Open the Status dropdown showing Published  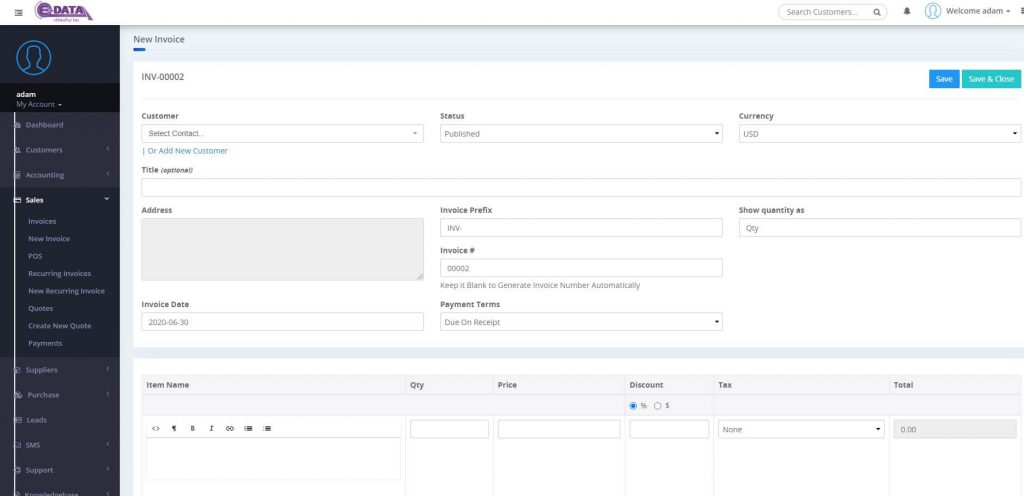pyautogui.click(x=580, y=133)
